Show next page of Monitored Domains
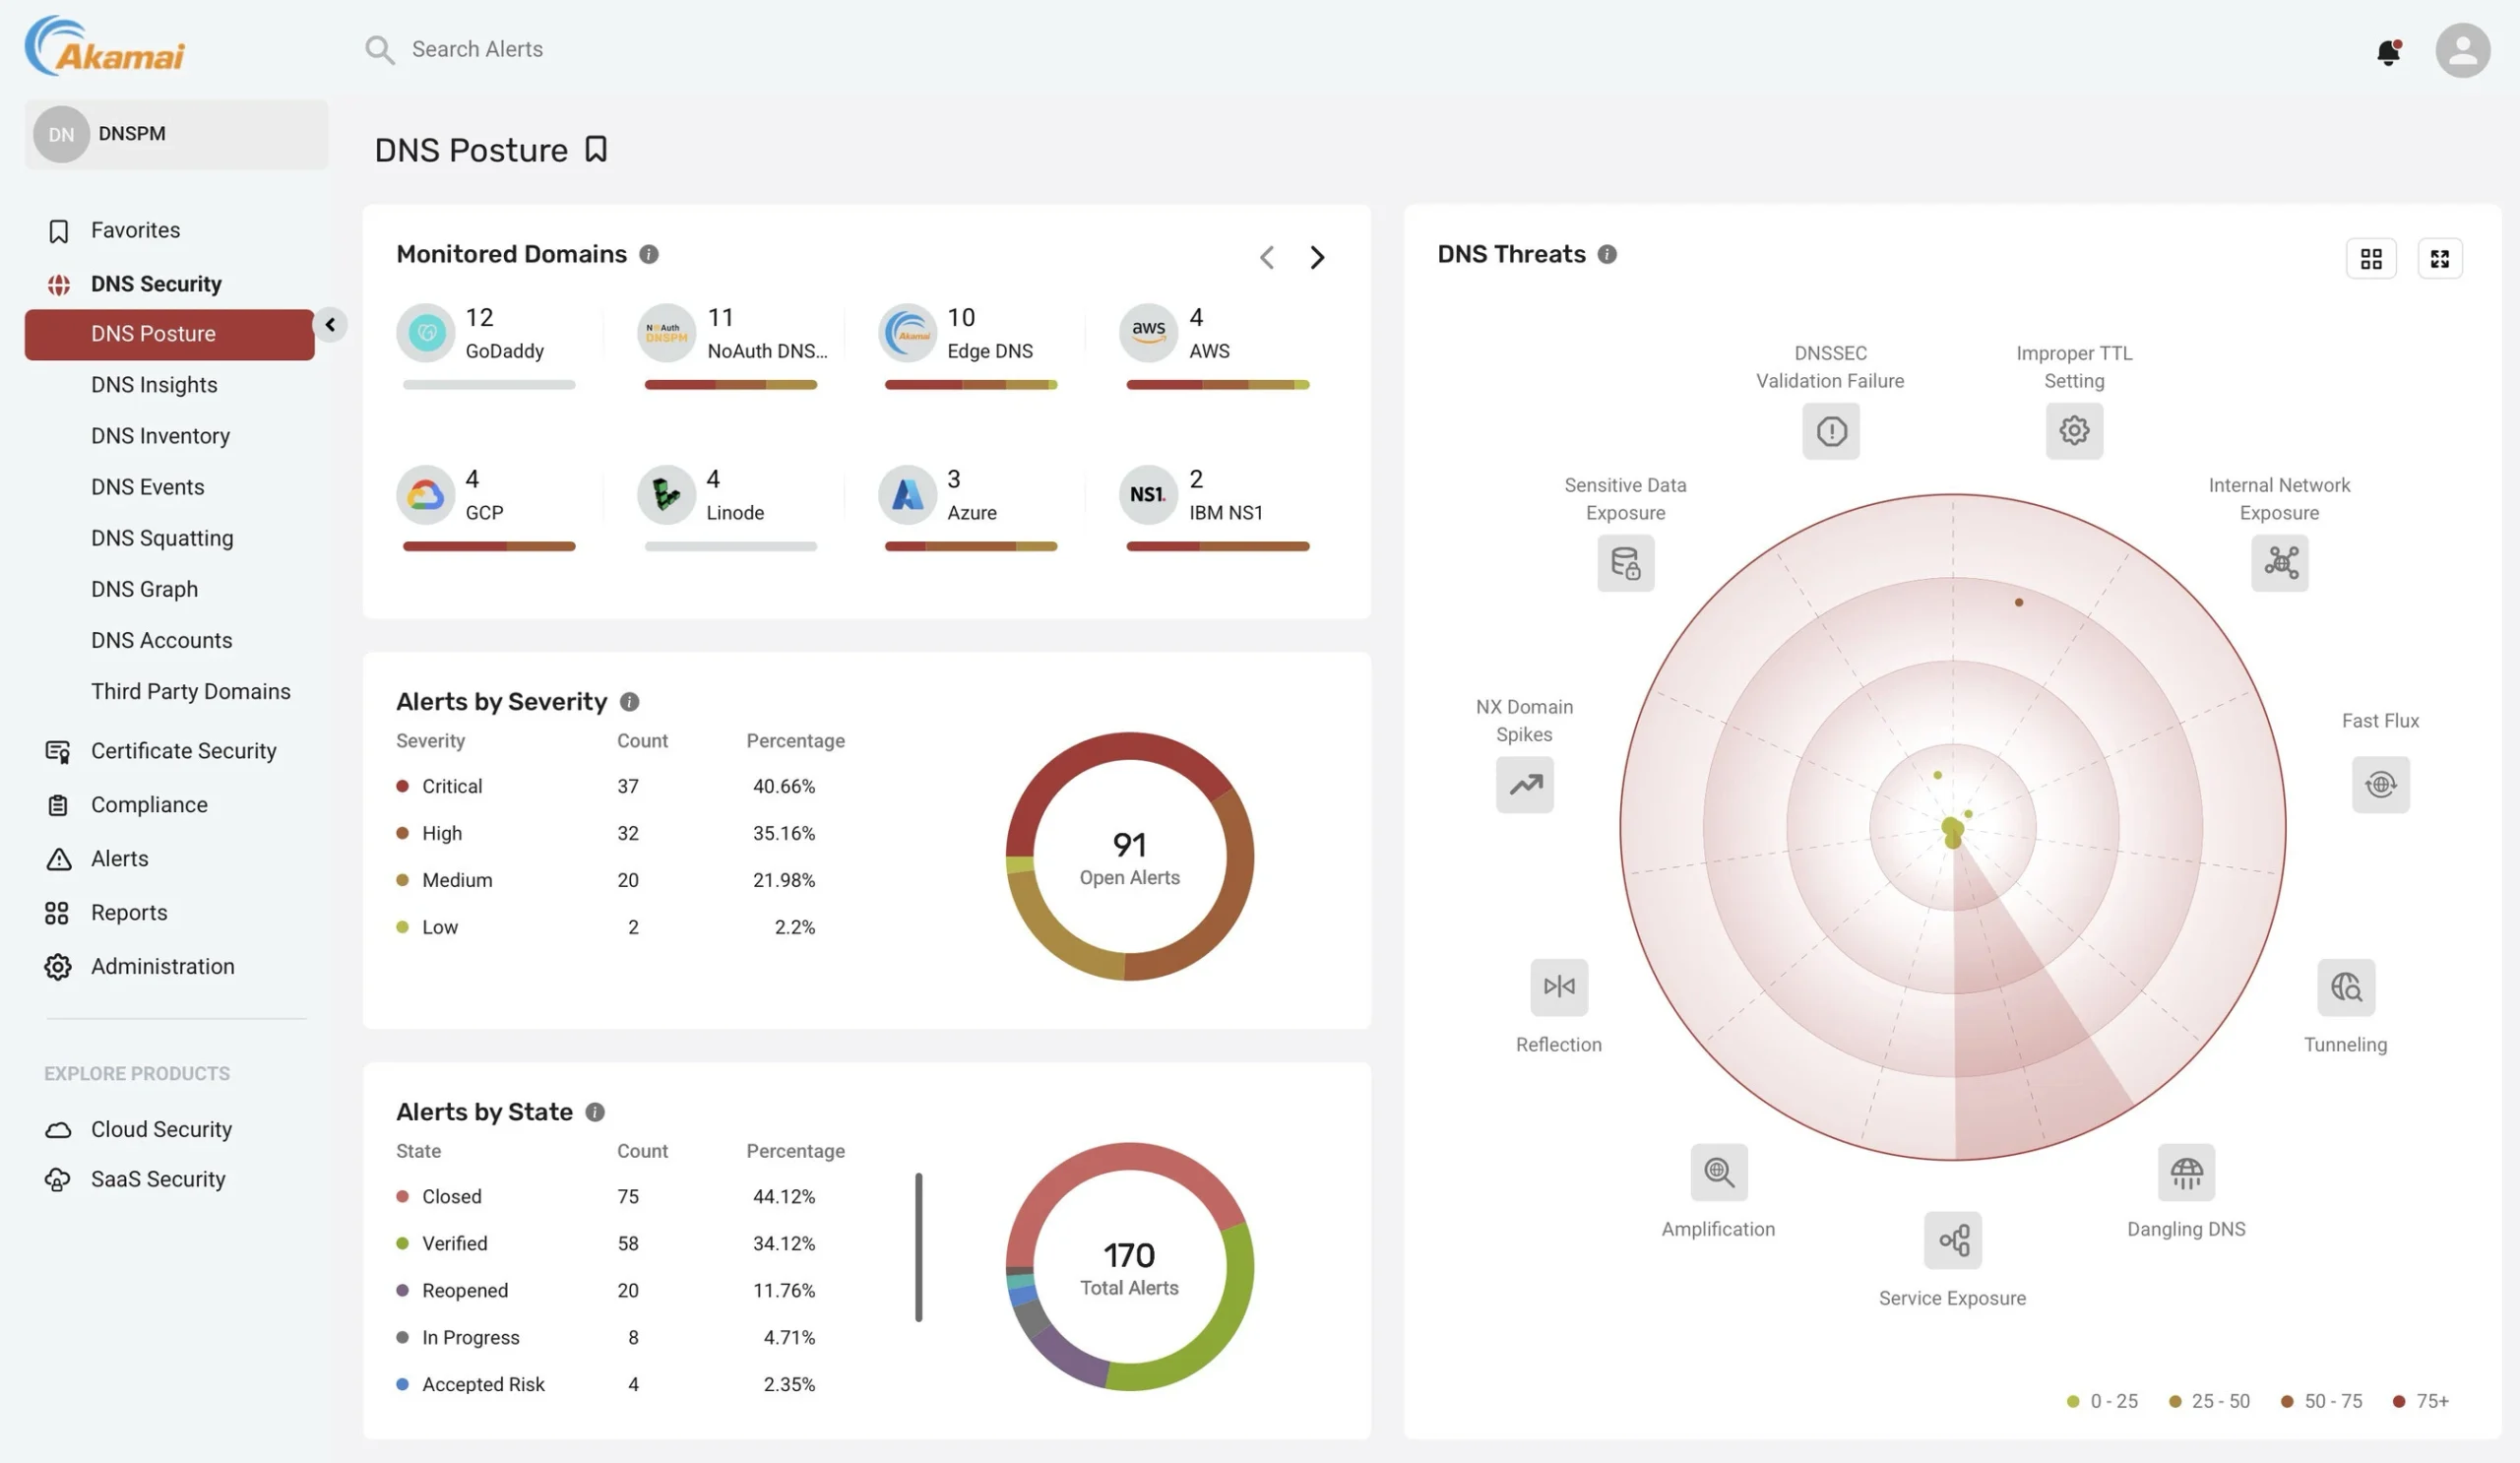This screenshot has width=2520, height=1463. (1317, 257)
